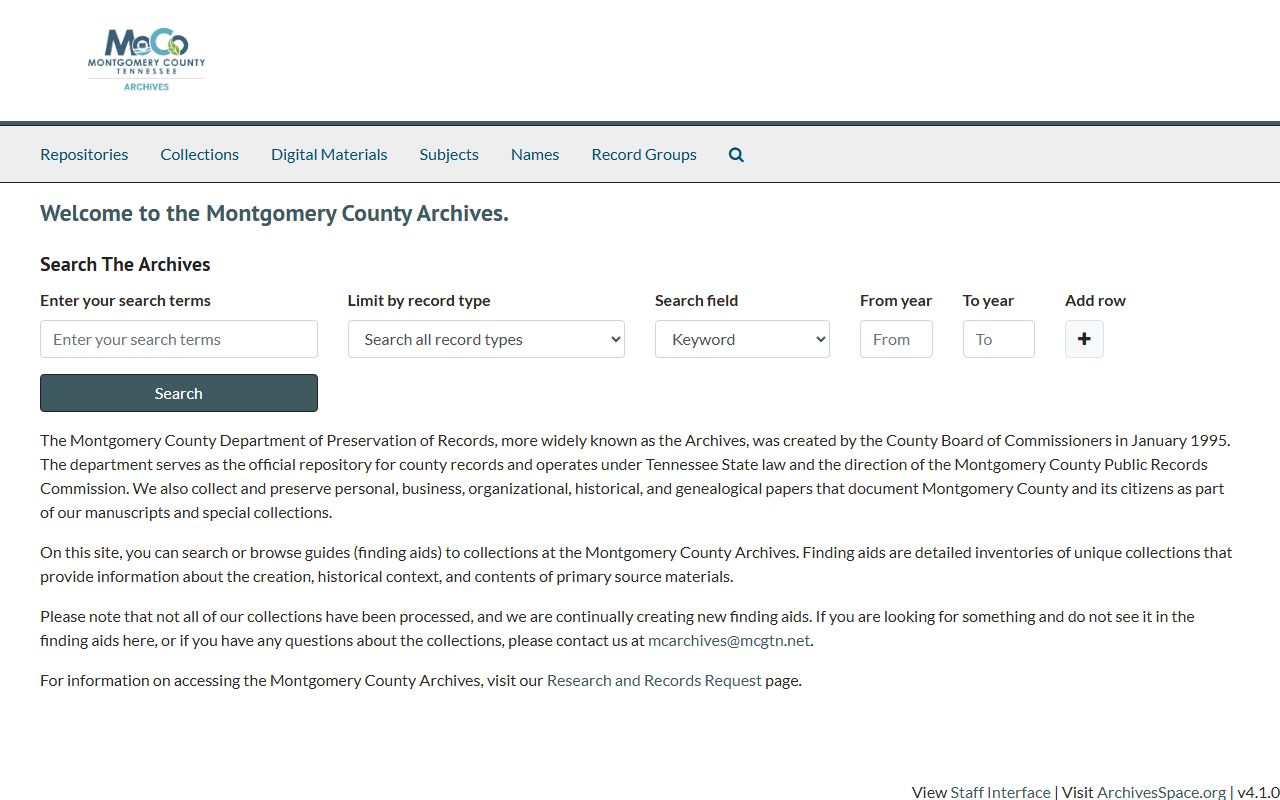Screen dimensions: 1280x800
Task: Click the magnifying glass search icon in navbar
Action: (x=736, y=155)
